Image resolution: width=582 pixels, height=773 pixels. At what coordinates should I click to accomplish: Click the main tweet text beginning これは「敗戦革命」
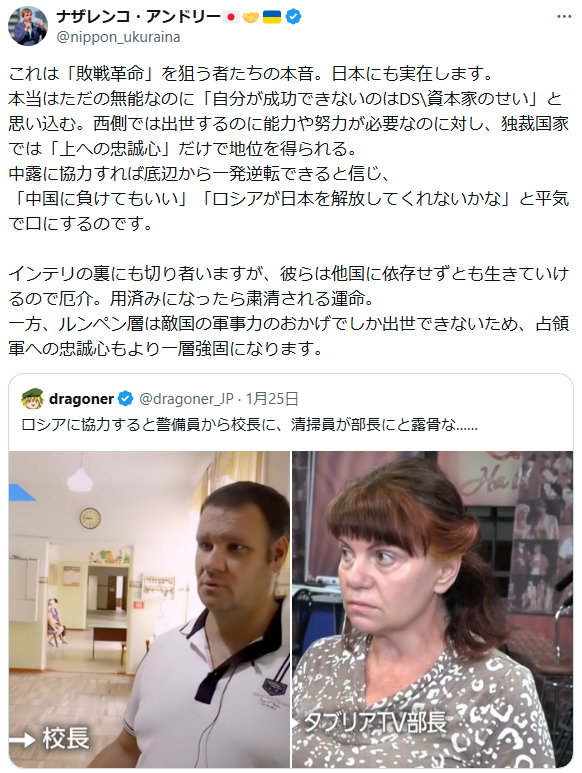(x=289, y=148)
